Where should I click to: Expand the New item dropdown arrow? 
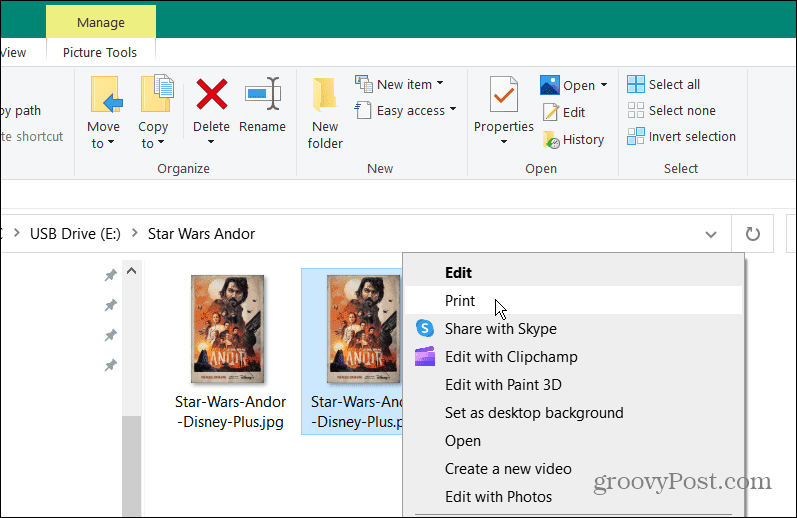(440, 83)
